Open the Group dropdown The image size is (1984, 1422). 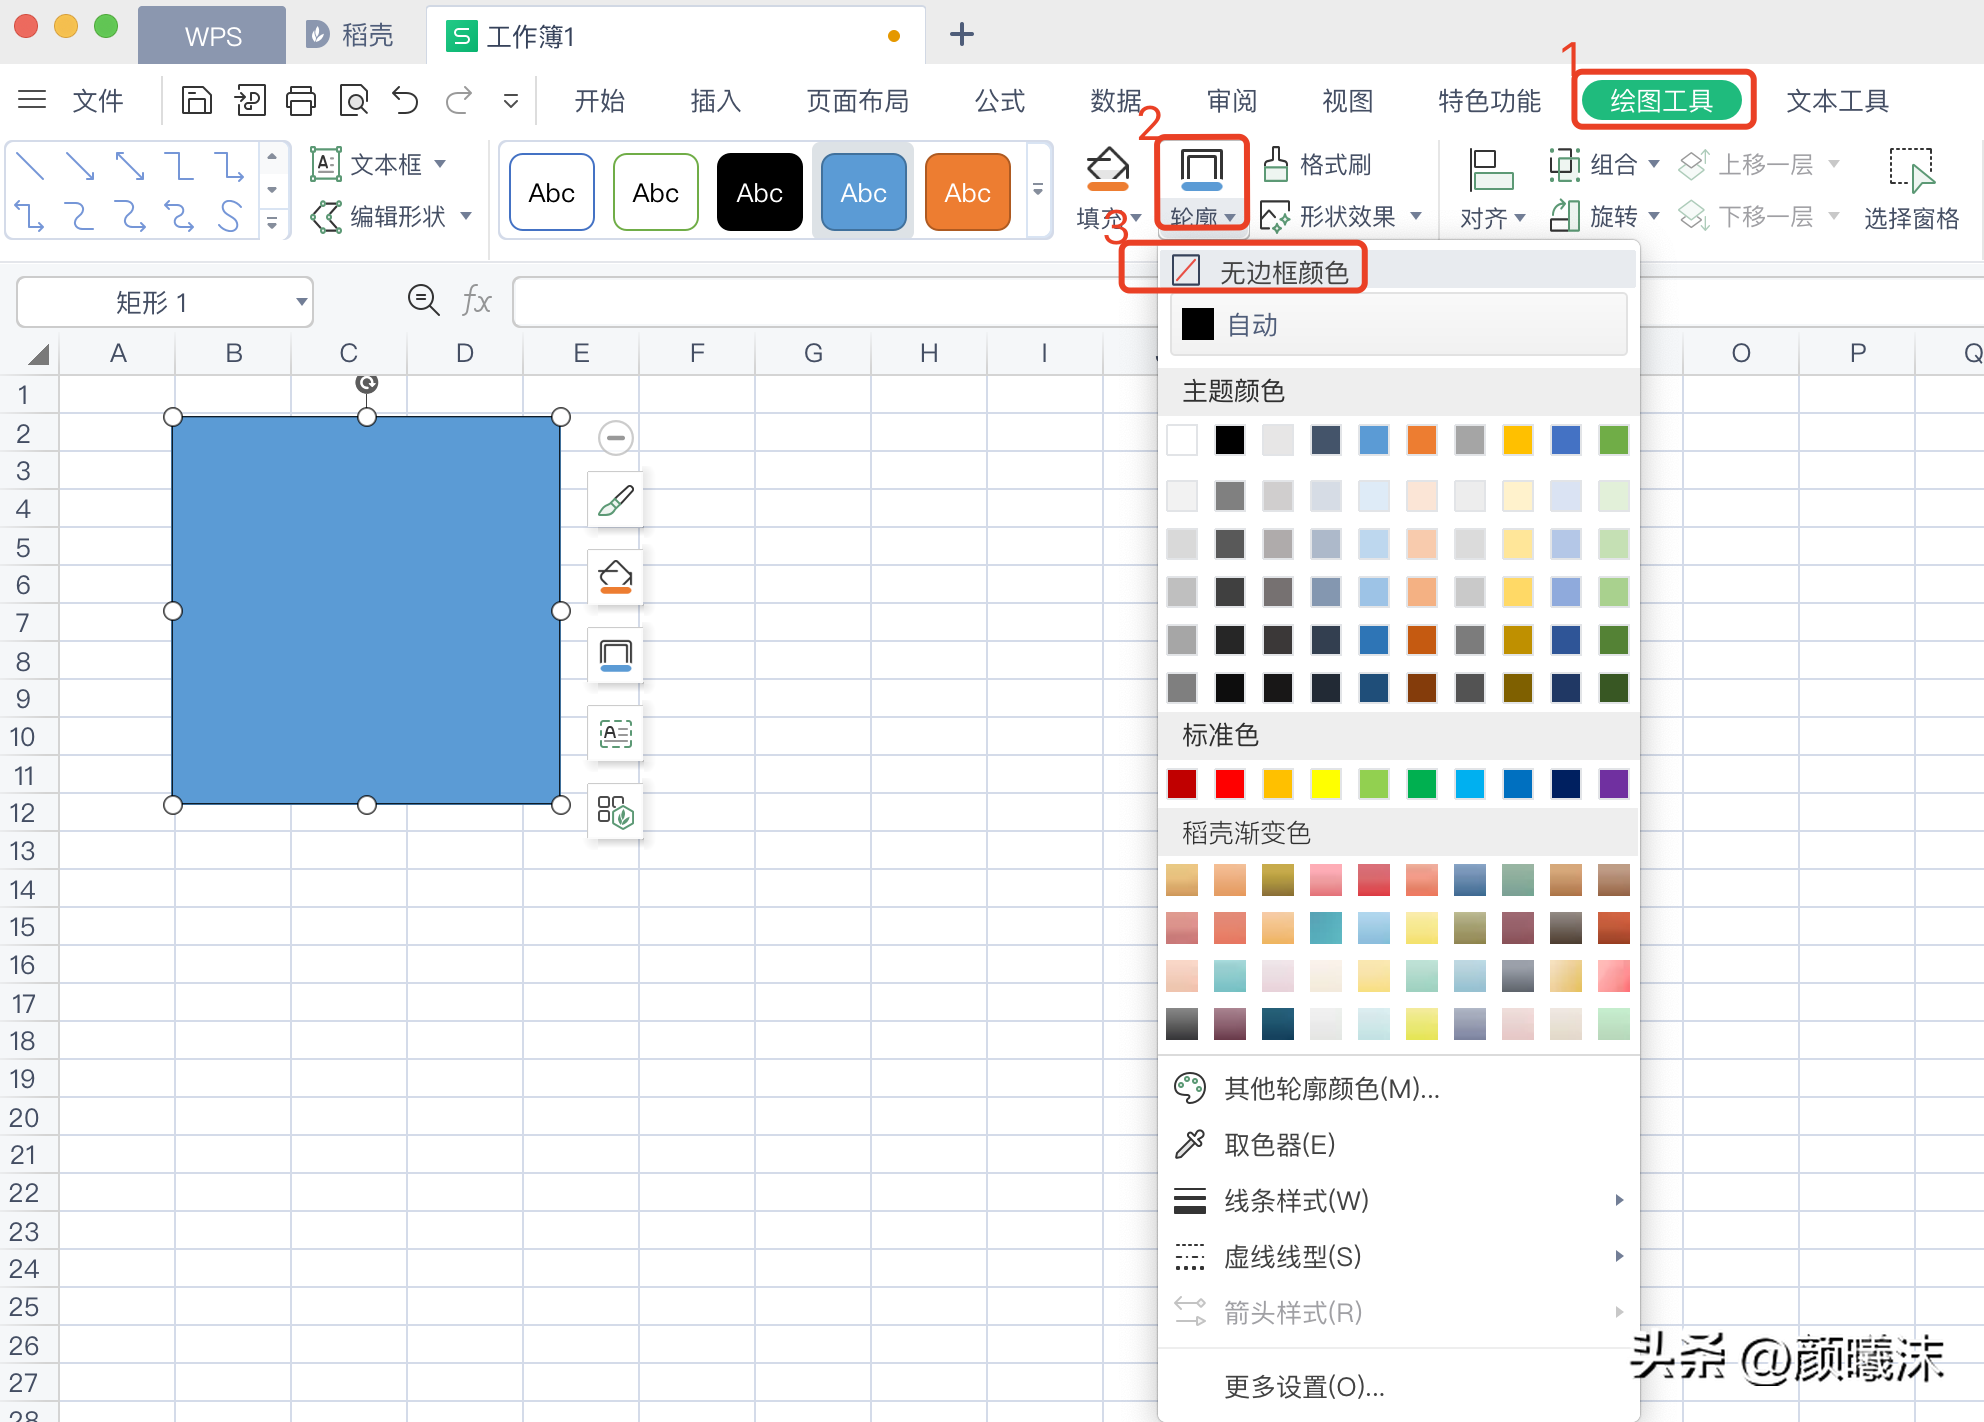[1653, 163]
